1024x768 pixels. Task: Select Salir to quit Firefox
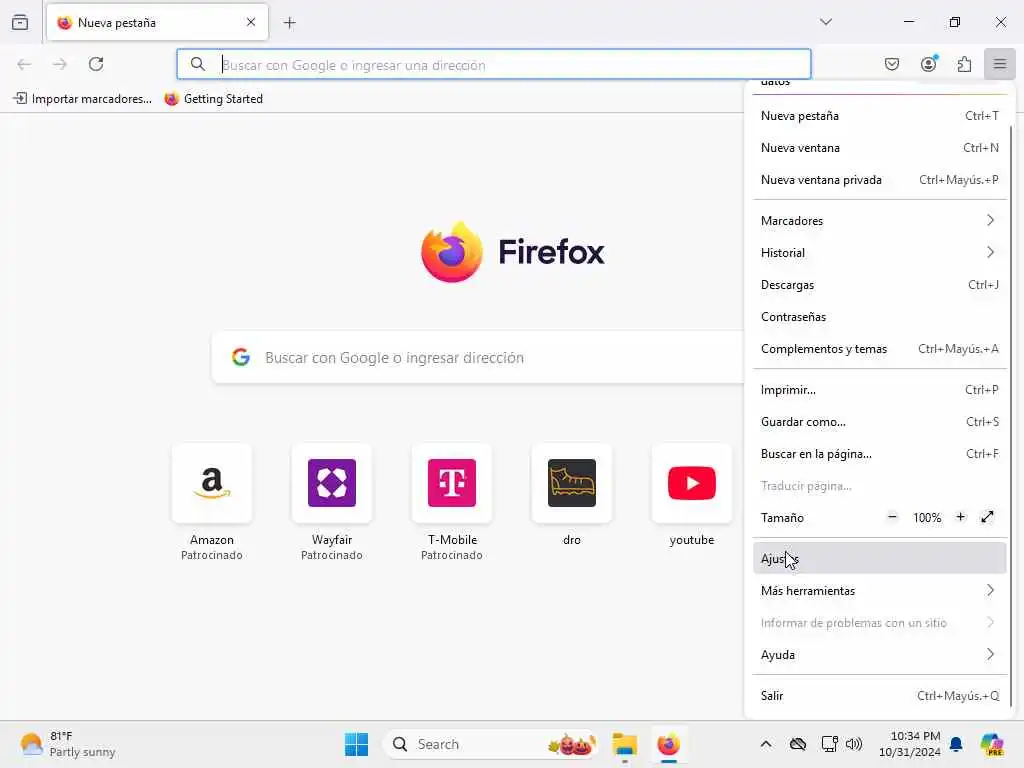(879, 696)
